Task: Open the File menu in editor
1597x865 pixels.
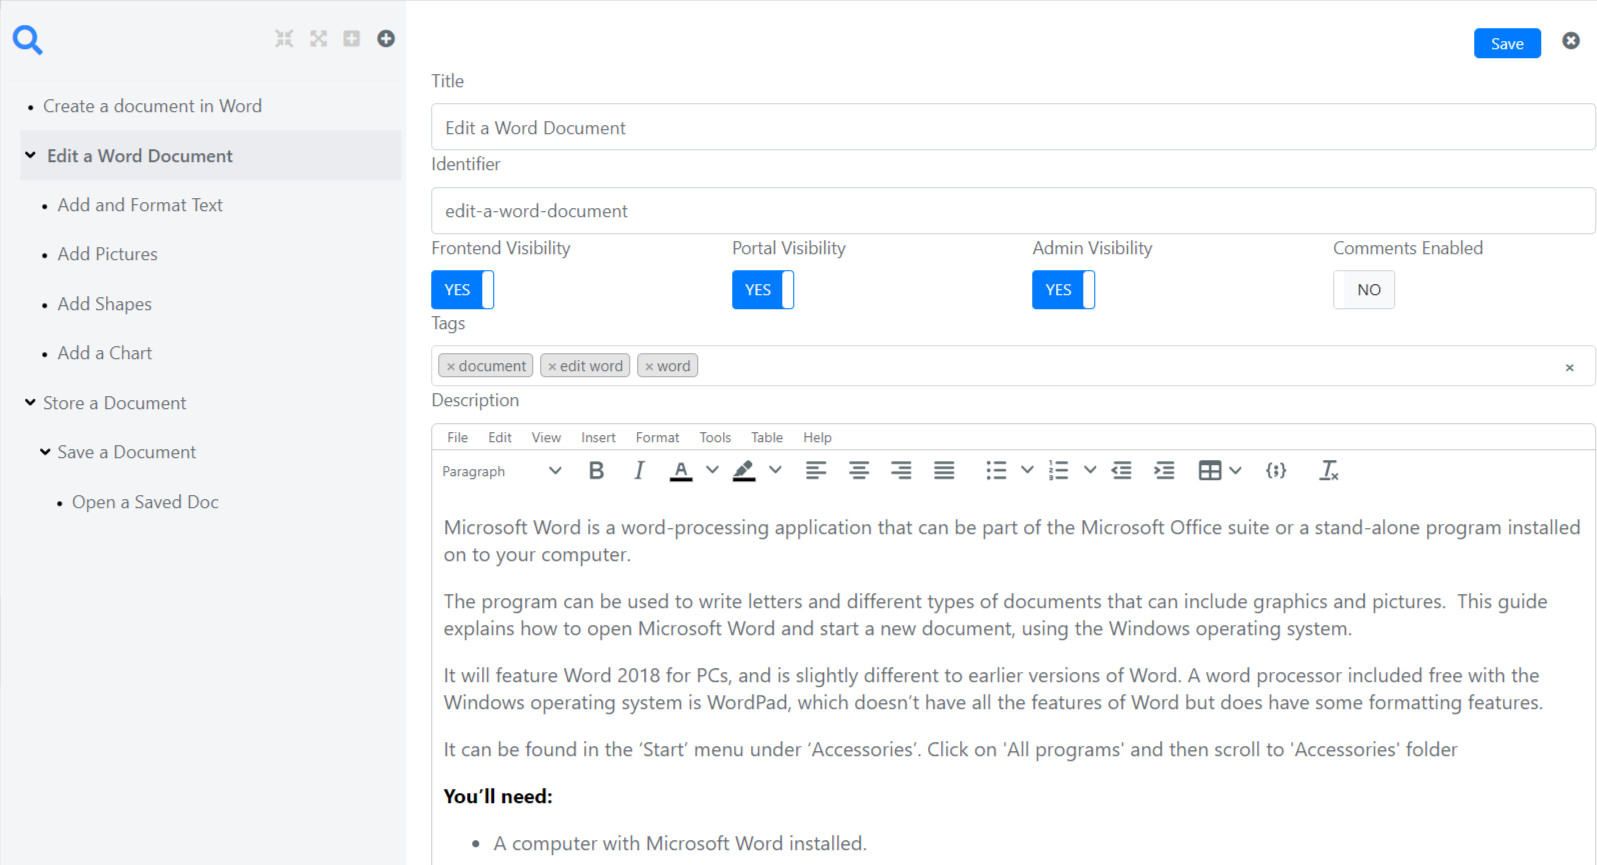Action: click(457, 438)
